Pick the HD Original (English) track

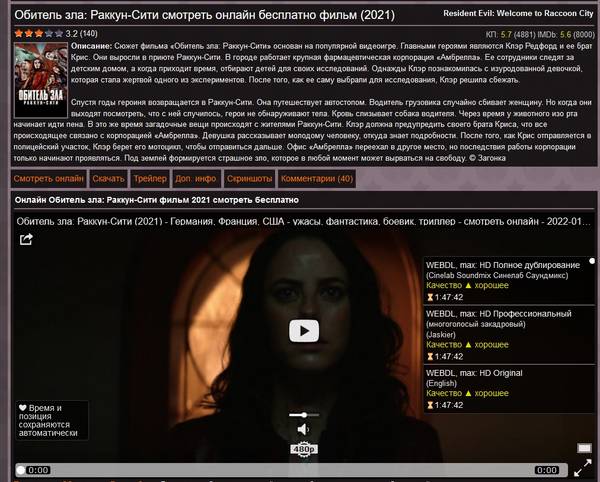509,389
